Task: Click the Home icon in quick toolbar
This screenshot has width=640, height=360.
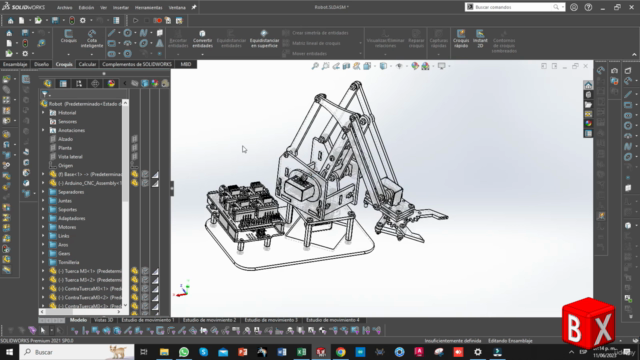Action: click(x=11, y=20)
